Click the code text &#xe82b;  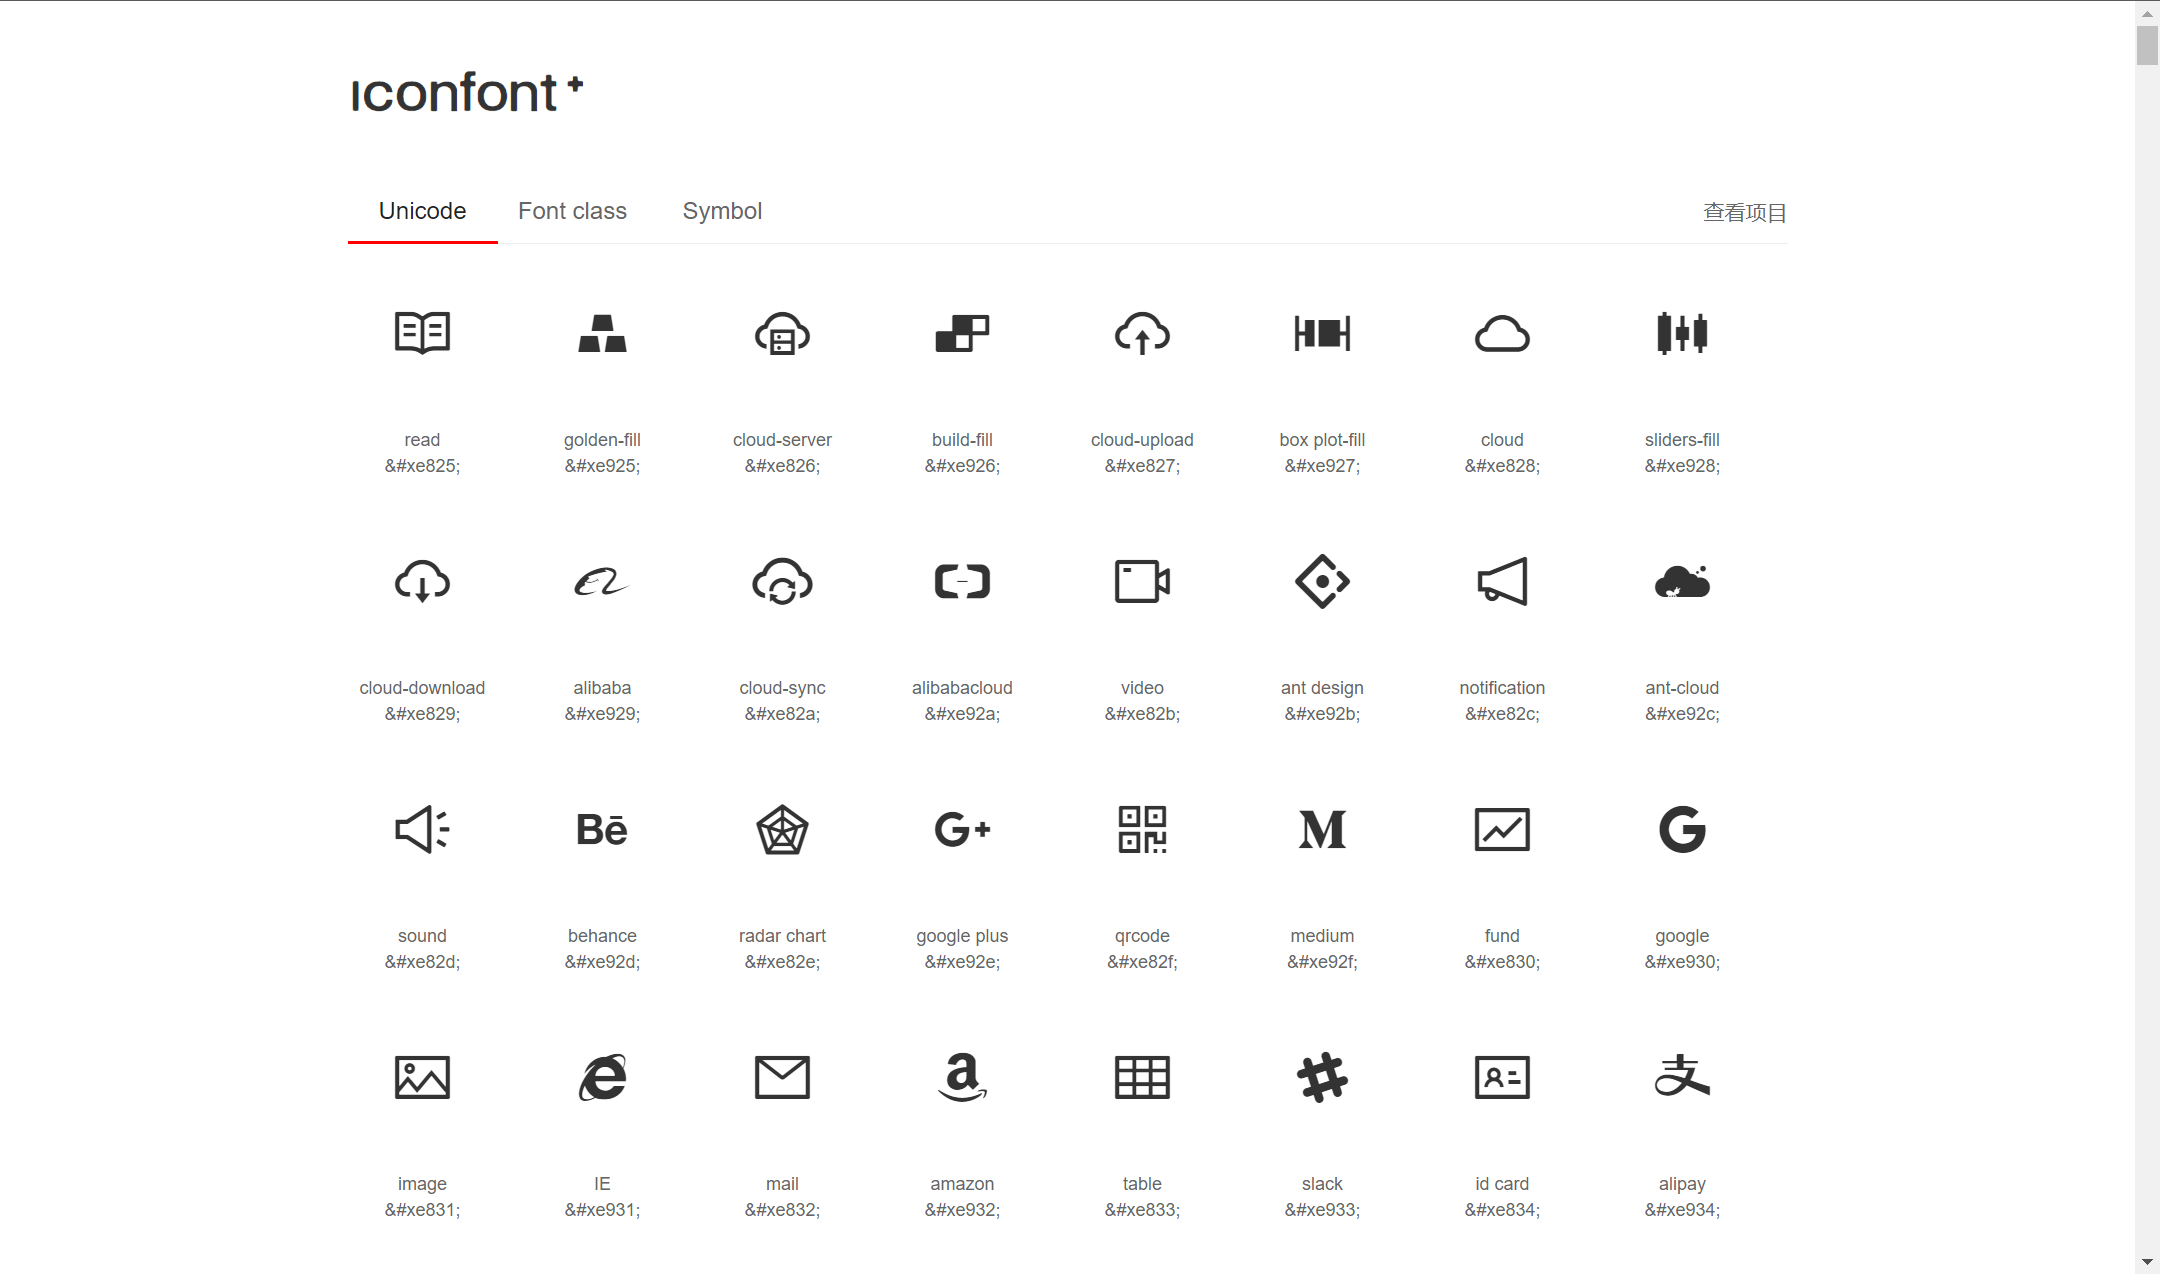(x=1142, y=714)
